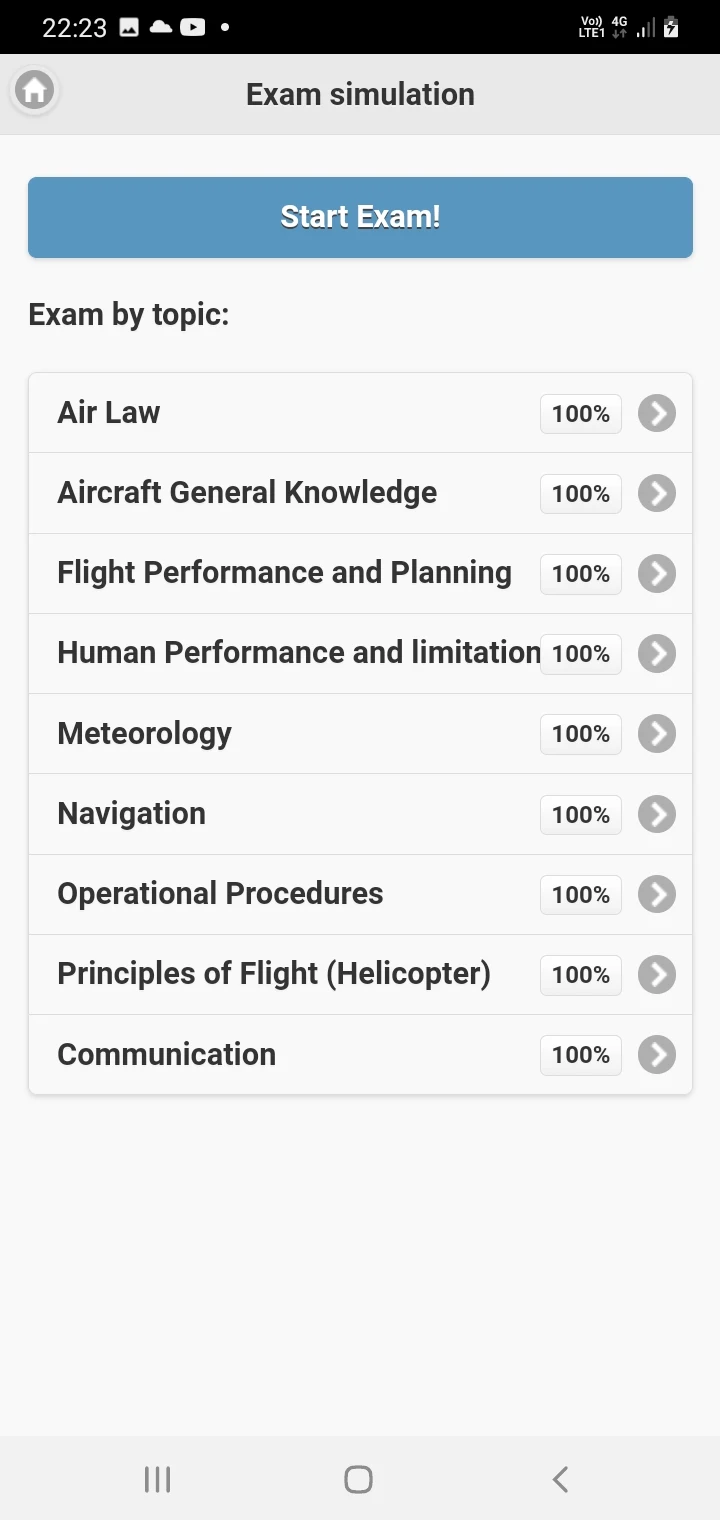Tap the Navigation row arrow icon
Image resolution: width=720 pixels, height=1520 pixels.
tap(657, 814)
